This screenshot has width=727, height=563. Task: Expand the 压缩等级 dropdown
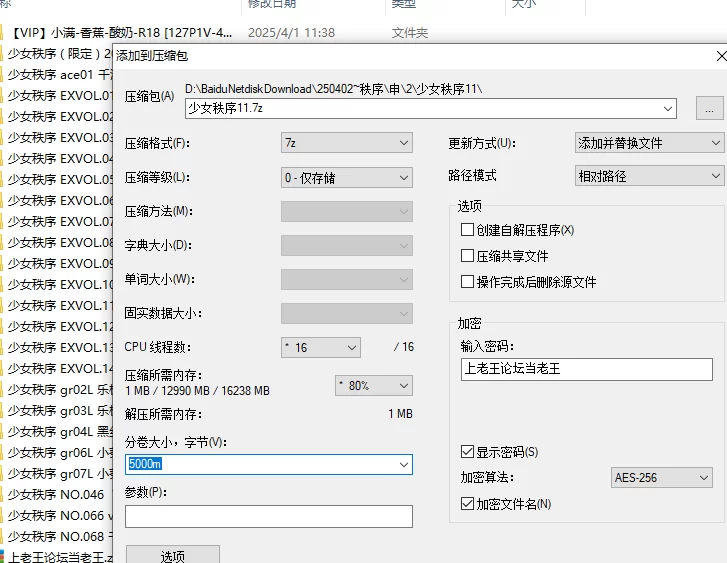click(346, 178)
